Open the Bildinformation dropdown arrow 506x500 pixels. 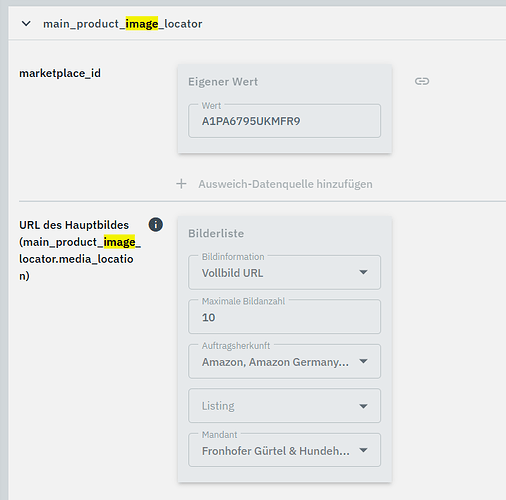(363, 272)
